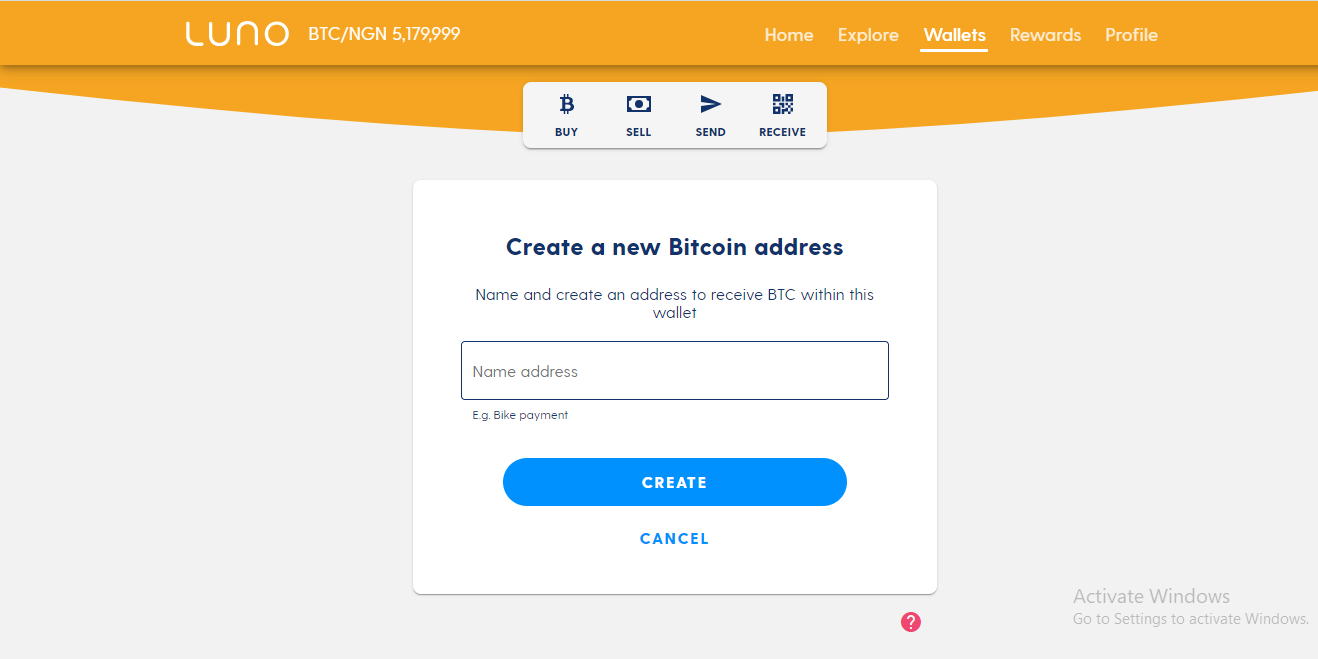This screenshot has height=659, width=1318.
Task: Focus the Name address input field
Action: 675,371
